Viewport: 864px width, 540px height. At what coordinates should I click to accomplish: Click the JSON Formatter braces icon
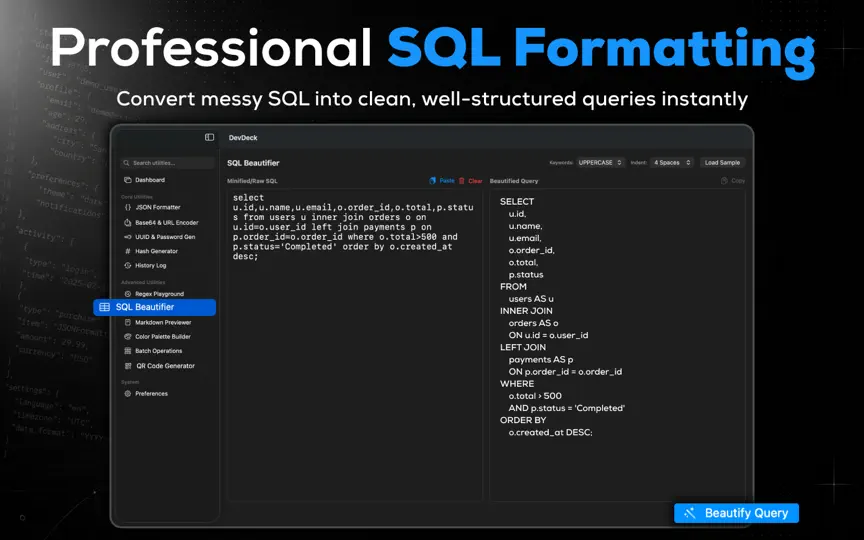click(x=128, y=208)
